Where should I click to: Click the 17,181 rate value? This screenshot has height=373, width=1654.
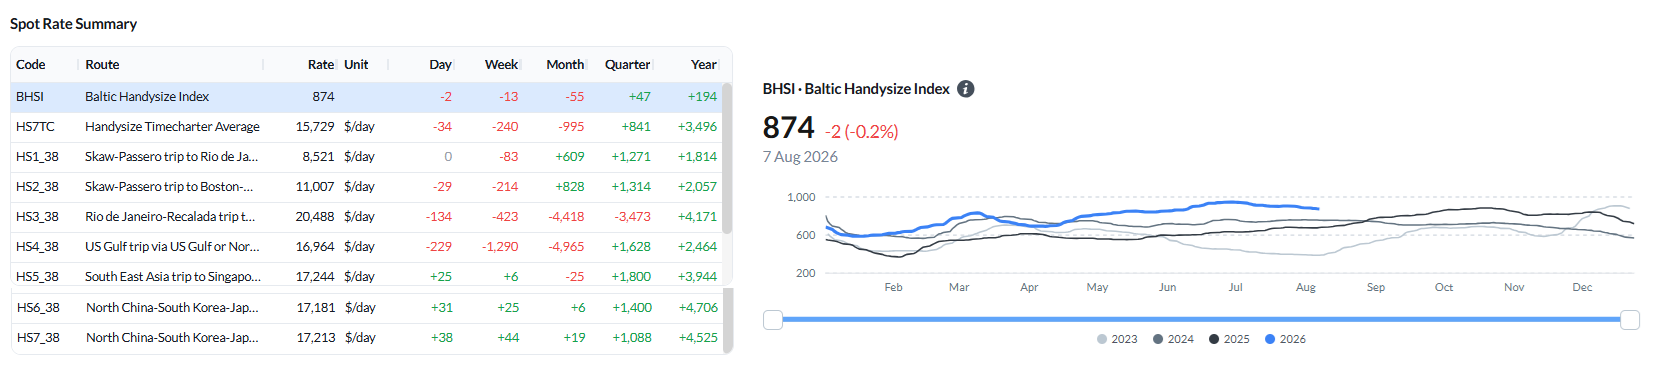click(x=316, y=308)
